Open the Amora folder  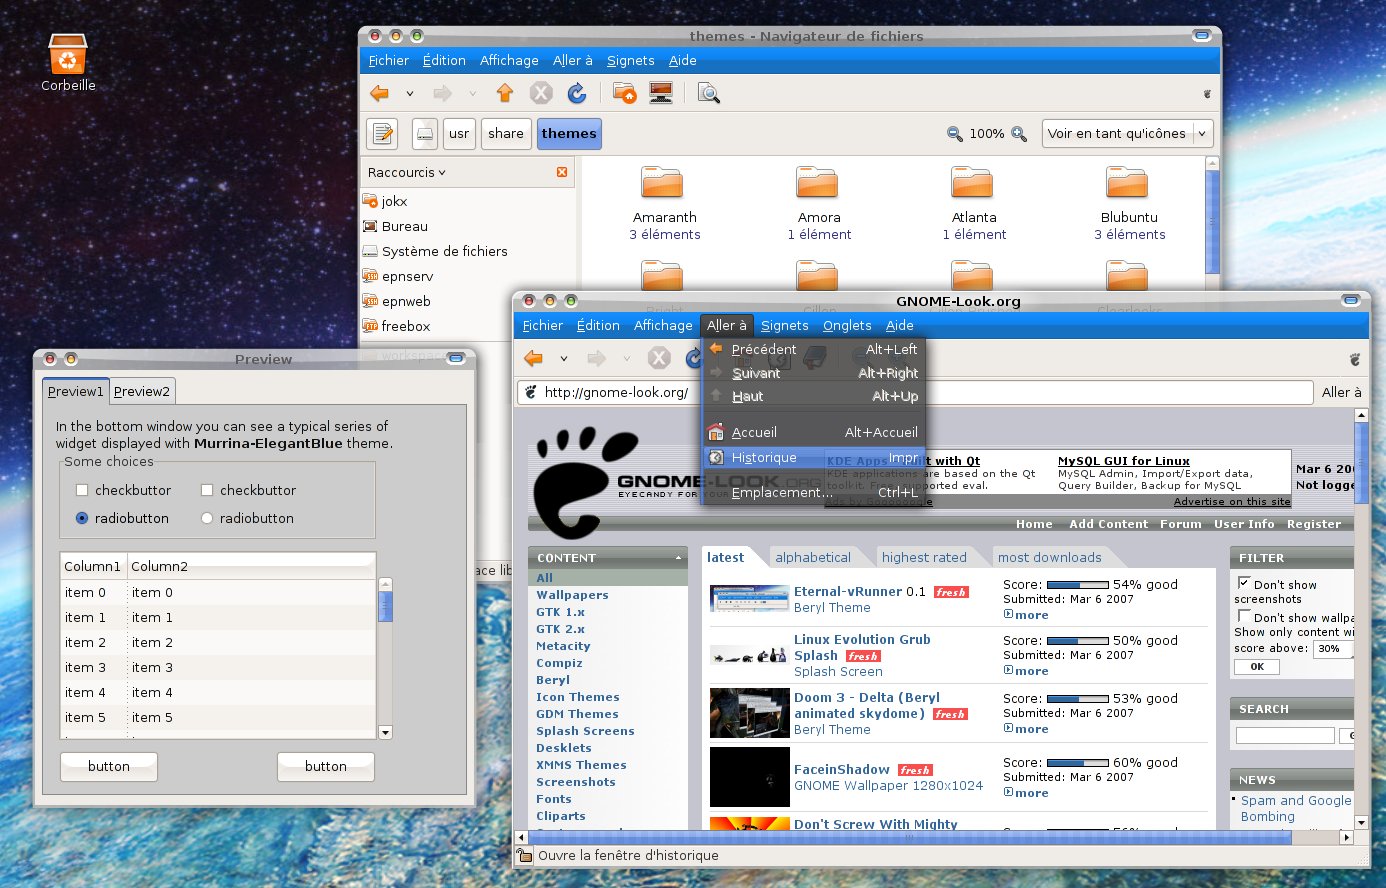(818, 183)
